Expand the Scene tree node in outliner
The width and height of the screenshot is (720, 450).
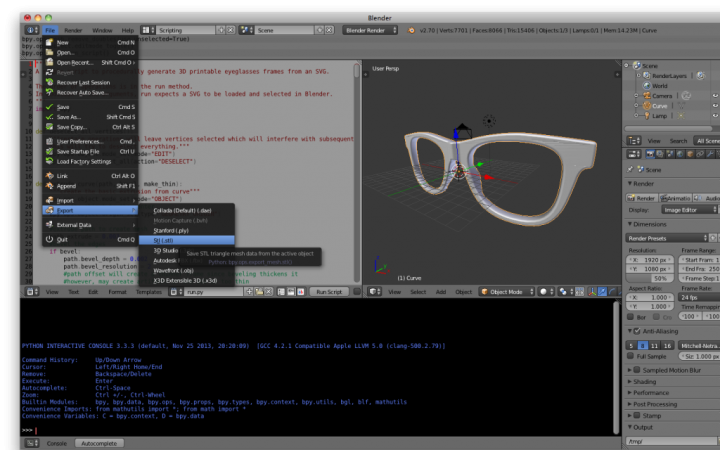626,66
